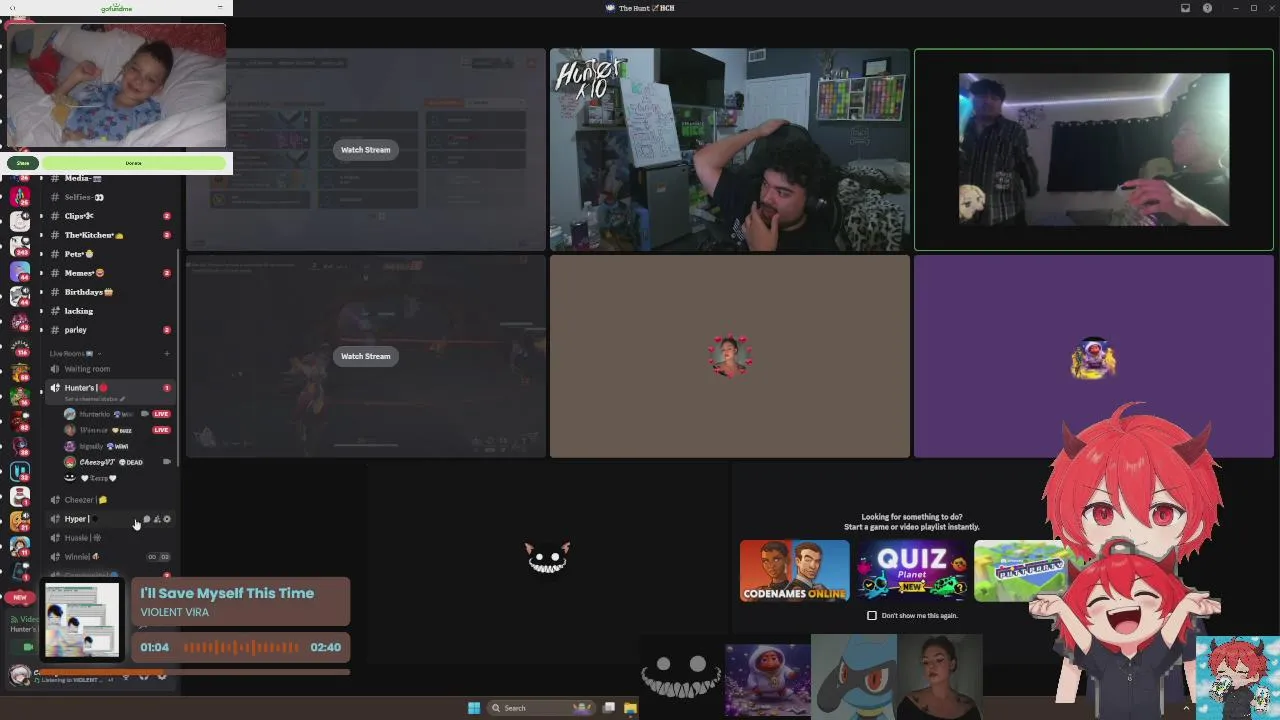1280x720 pixels.
Task: Open the Windows Start menu
Action: click(x=474, y=708)
